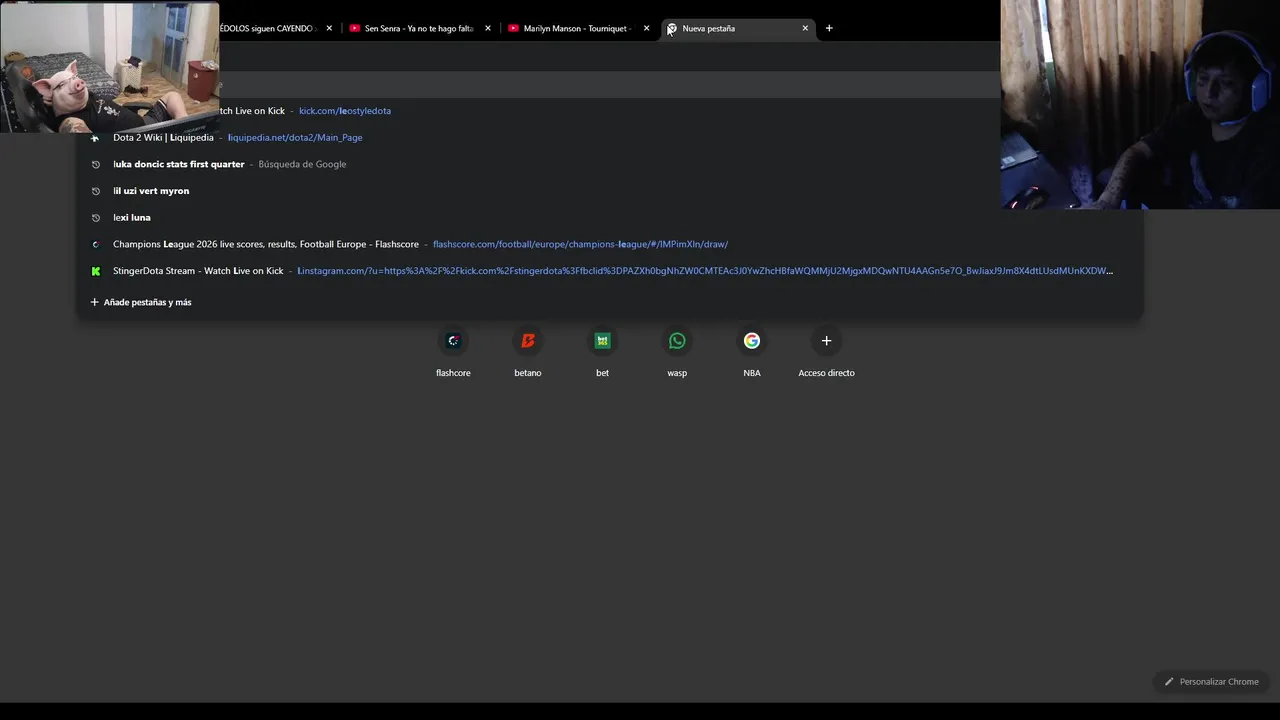Open a new tab with plus button
This screenshot has width=1280, height=720.
829,28
